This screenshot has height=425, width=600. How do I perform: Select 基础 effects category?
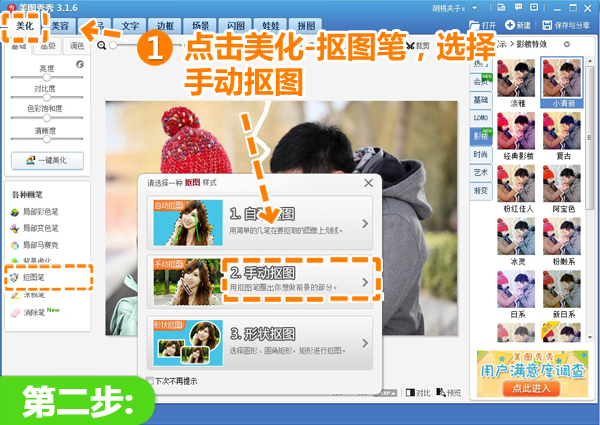[481, 100]
